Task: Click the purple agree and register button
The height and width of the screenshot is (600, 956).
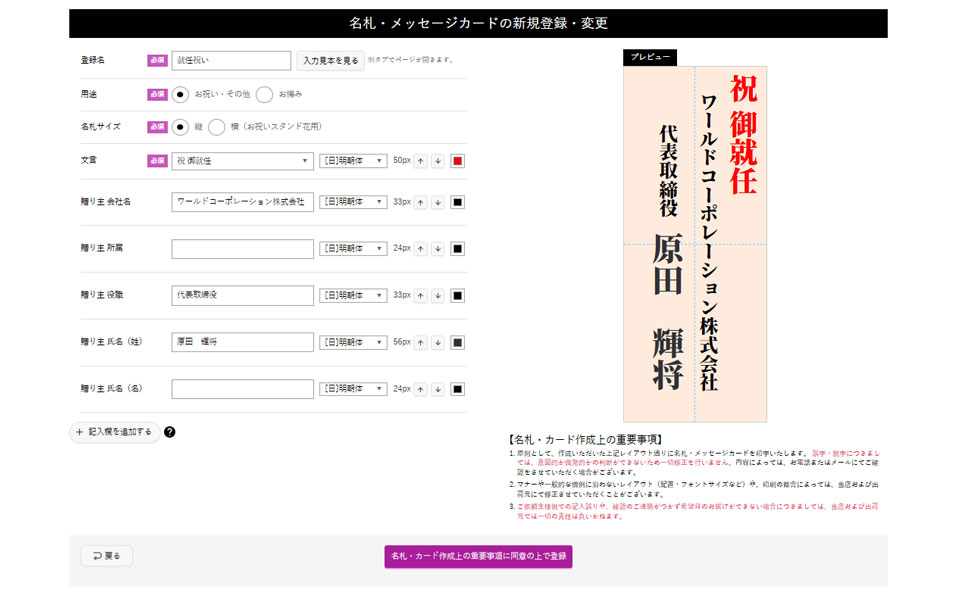Action: pyautogui.click(x=478, y=556)
